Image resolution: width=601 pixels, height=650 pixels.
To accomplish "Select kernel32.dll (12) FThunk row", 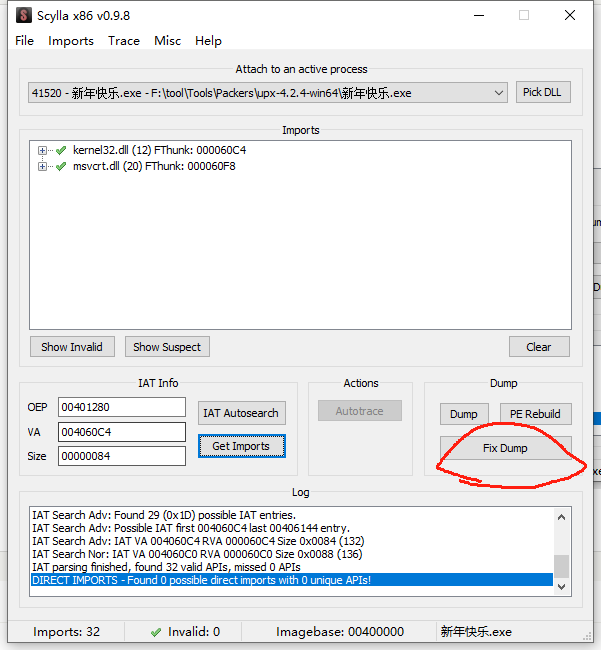I will click(160, 150).
